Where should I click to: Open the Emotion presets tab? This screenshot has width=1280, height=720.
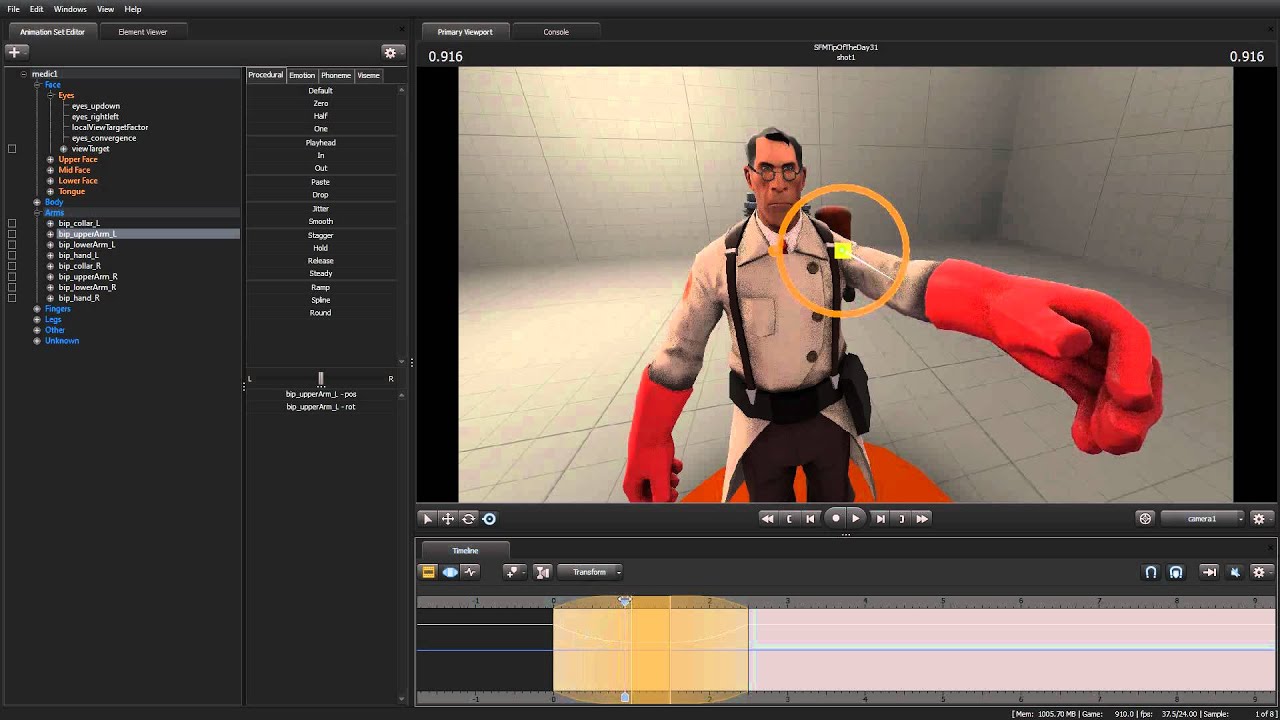[x=302, y=75]
